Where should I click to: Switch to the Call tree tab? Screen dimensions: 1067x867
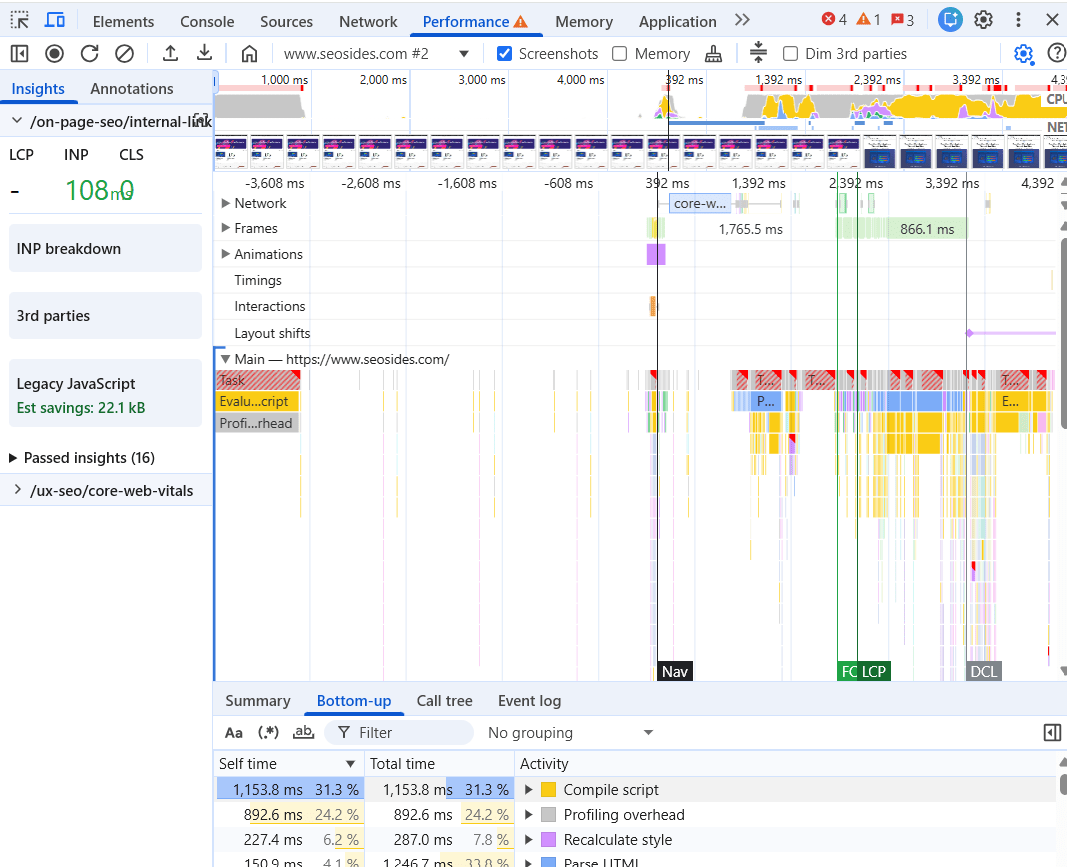(x=444, y=701)
